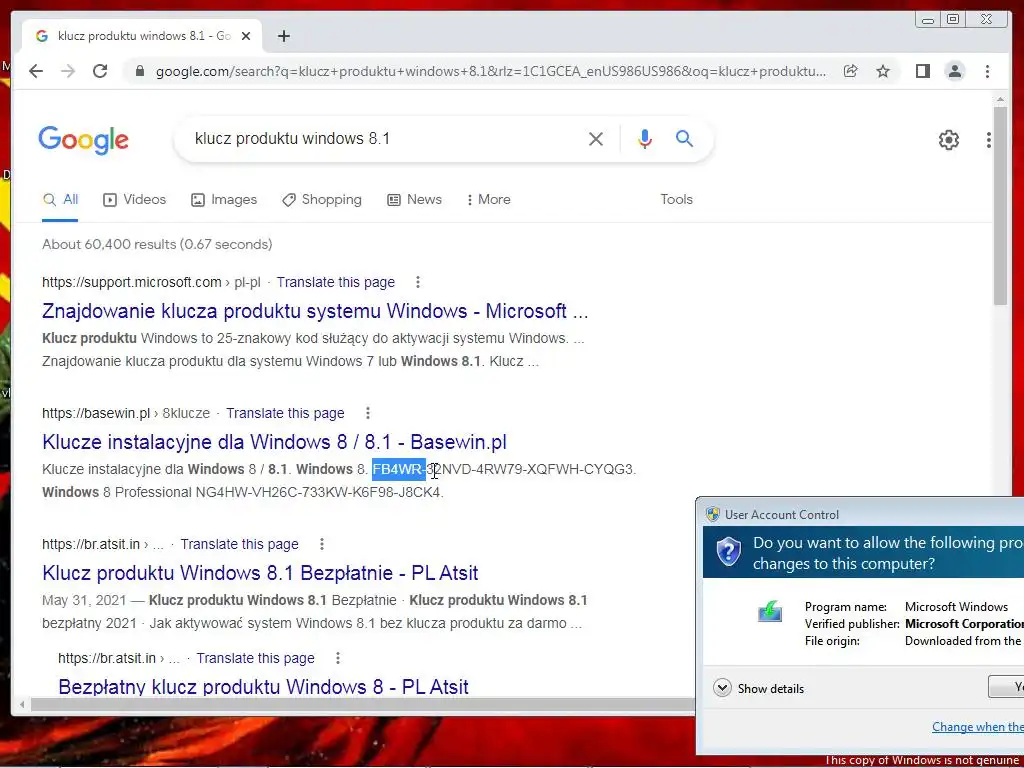Viewport: 1024px width, 768px height.
Task: Switch to Videos results tab
Action: point(134,200)
